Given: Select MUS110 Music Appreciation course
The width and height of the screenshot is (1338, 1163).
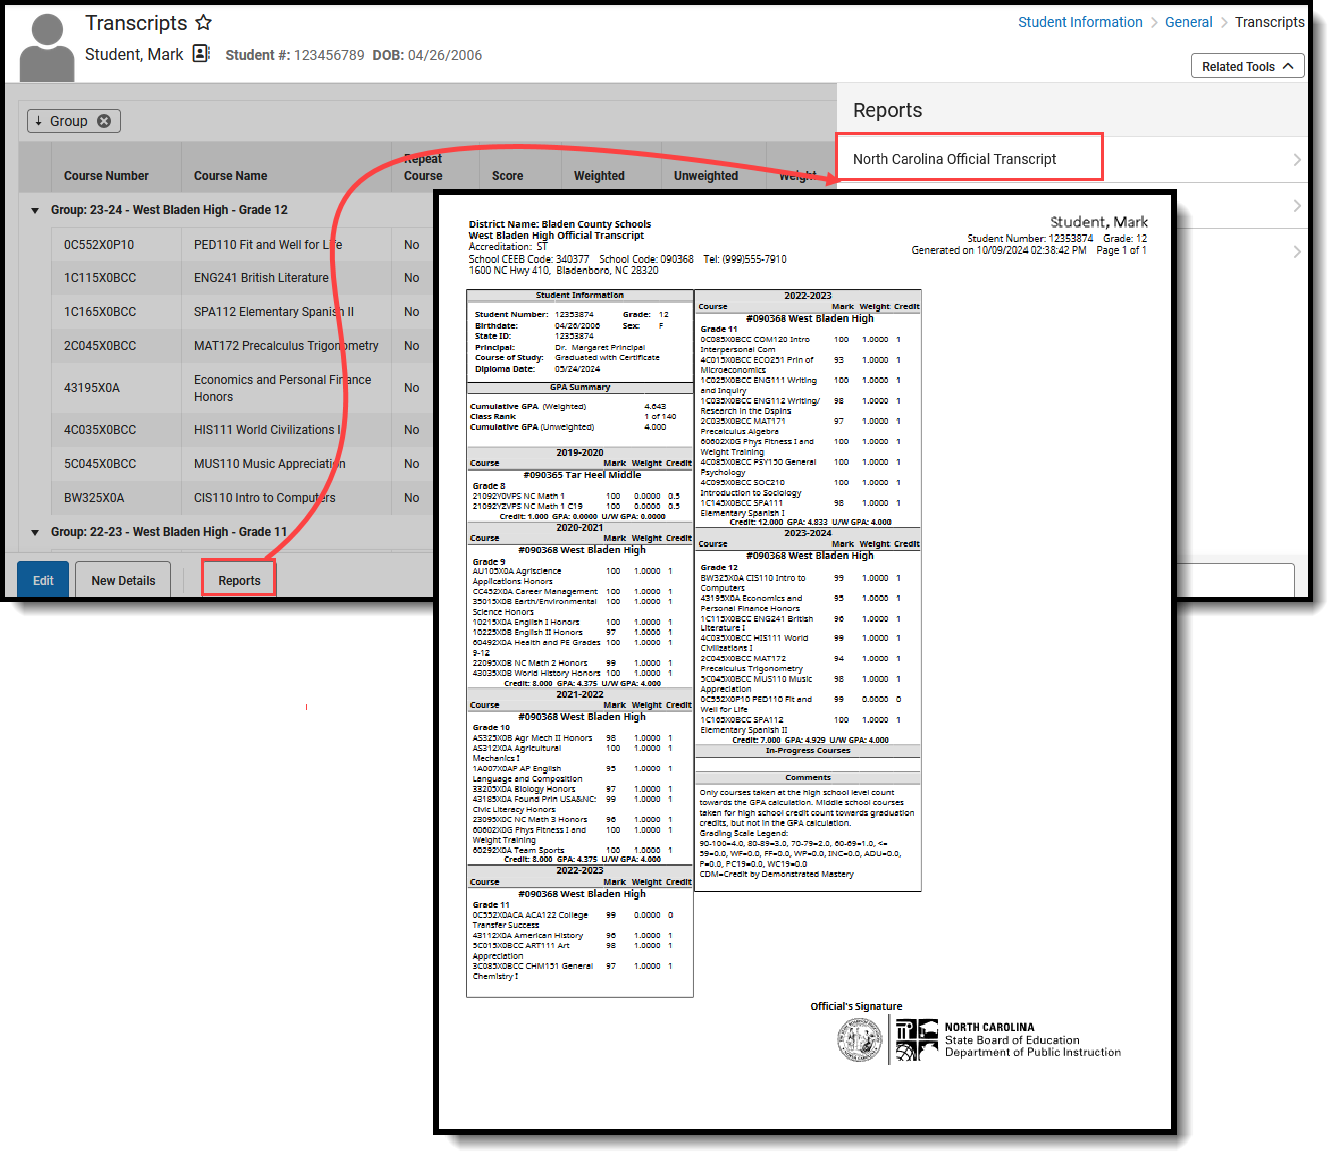Looking at the screenshot, I should coord(269,464).
